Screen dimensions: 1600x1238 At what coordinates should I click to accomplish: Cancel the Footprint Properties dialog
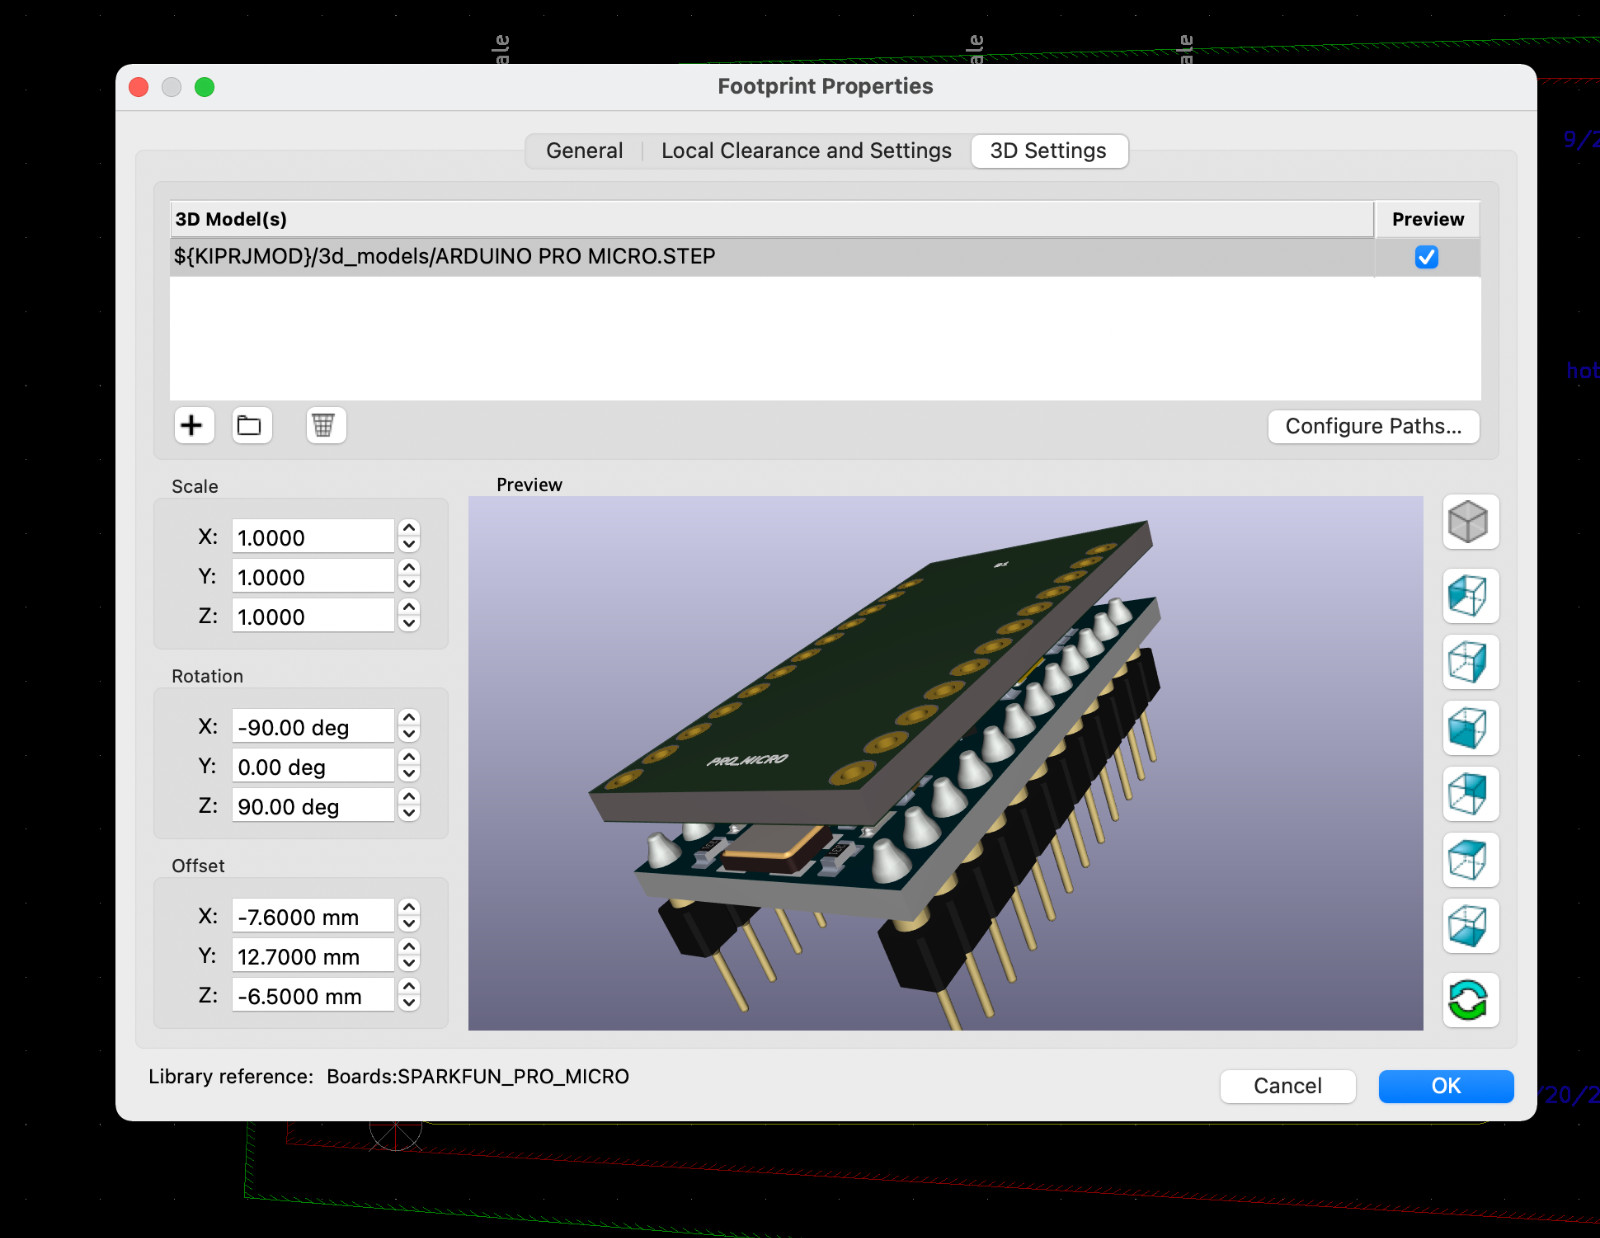pos(1288,1086)
